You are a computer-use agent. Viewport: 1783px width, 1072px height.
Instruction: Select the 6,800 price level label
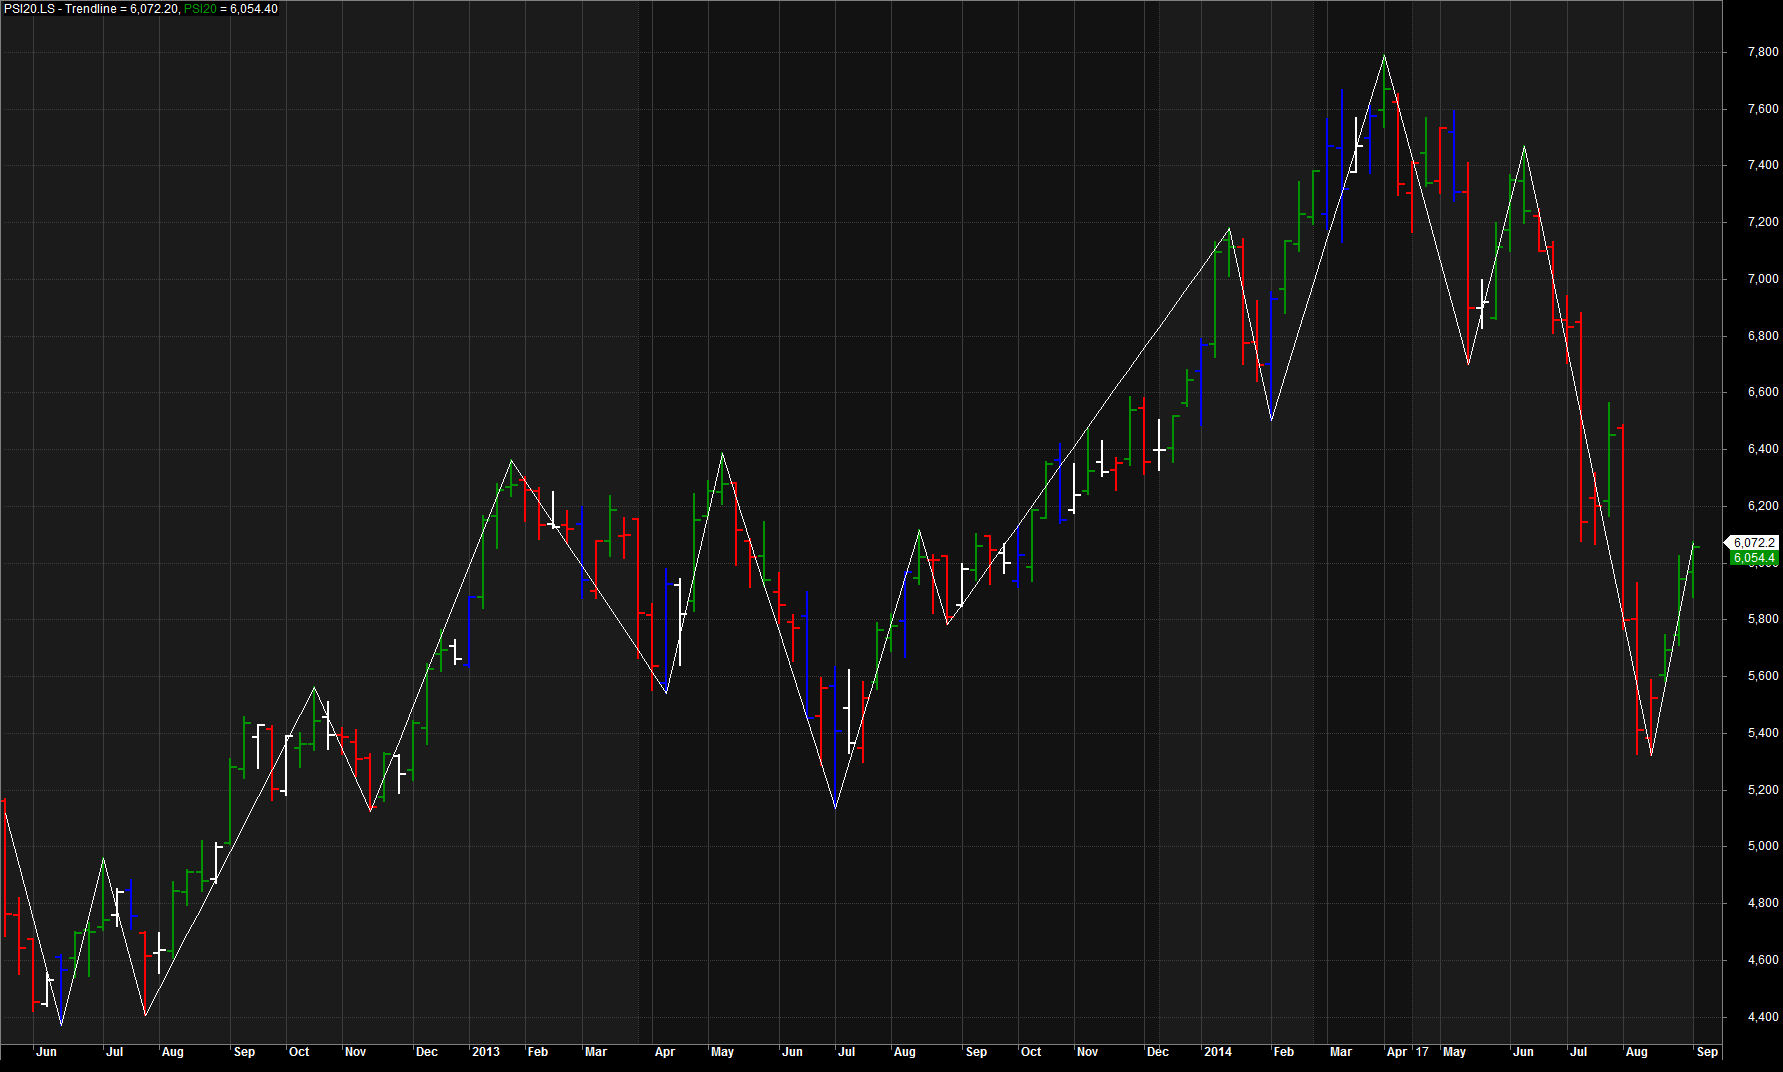pyautogui.click(x=1763, y=336)
